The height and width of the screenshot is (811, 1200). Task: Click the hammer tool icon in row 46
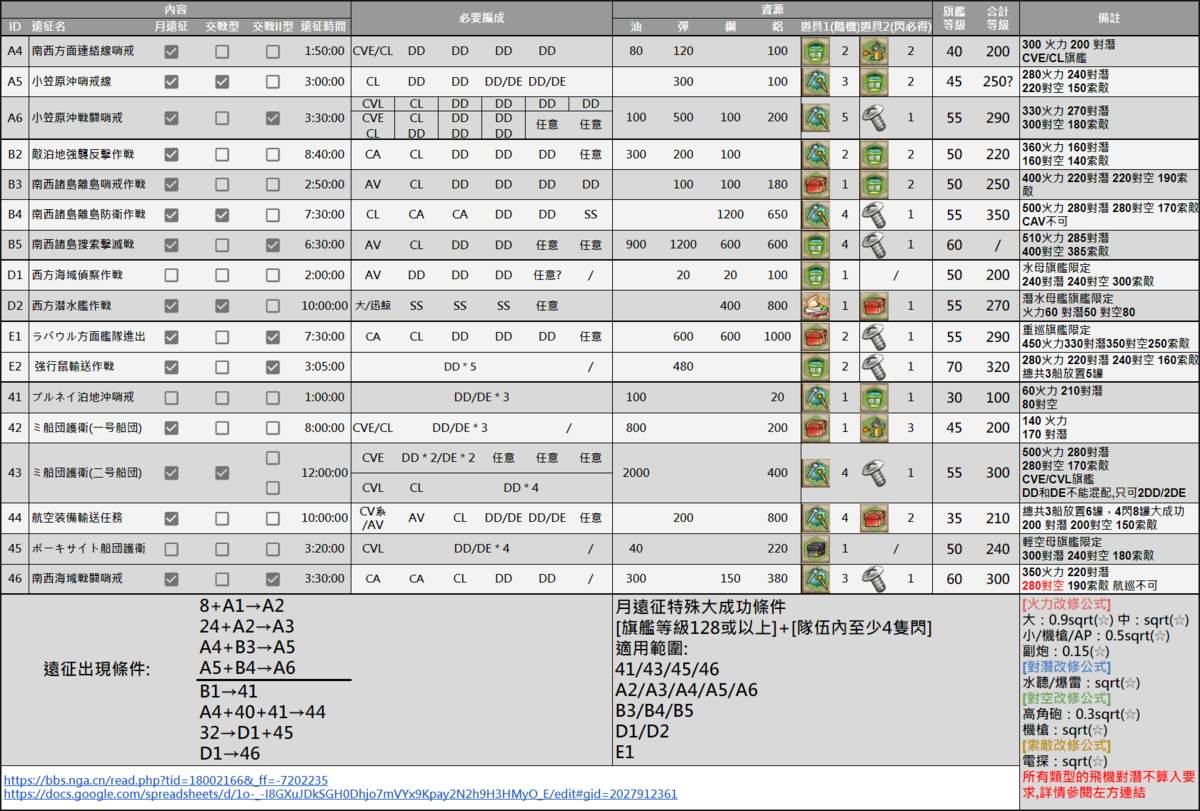(817, 578)
